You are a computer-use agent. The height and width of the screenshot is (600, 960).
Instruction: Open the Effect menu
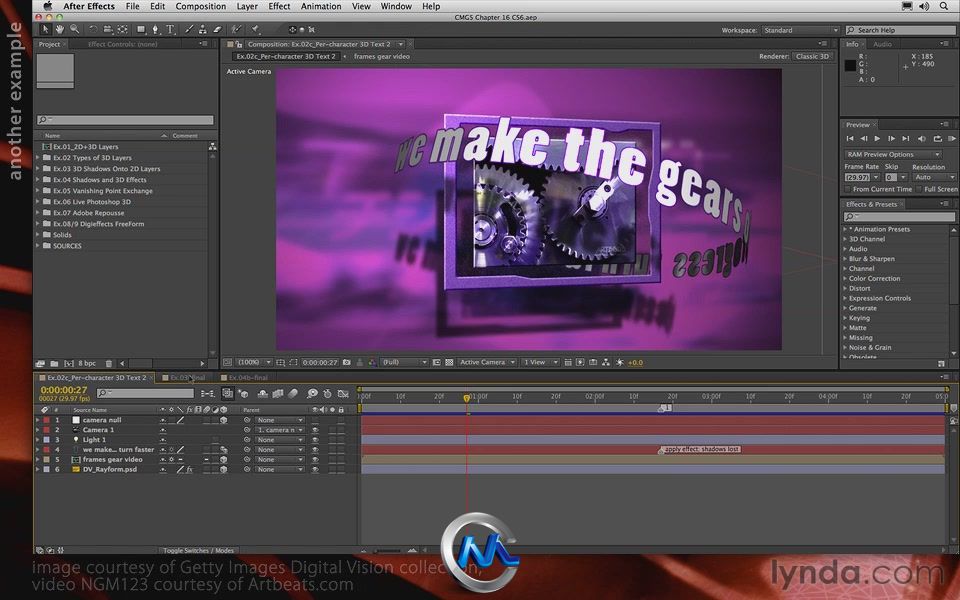(279, 6)
